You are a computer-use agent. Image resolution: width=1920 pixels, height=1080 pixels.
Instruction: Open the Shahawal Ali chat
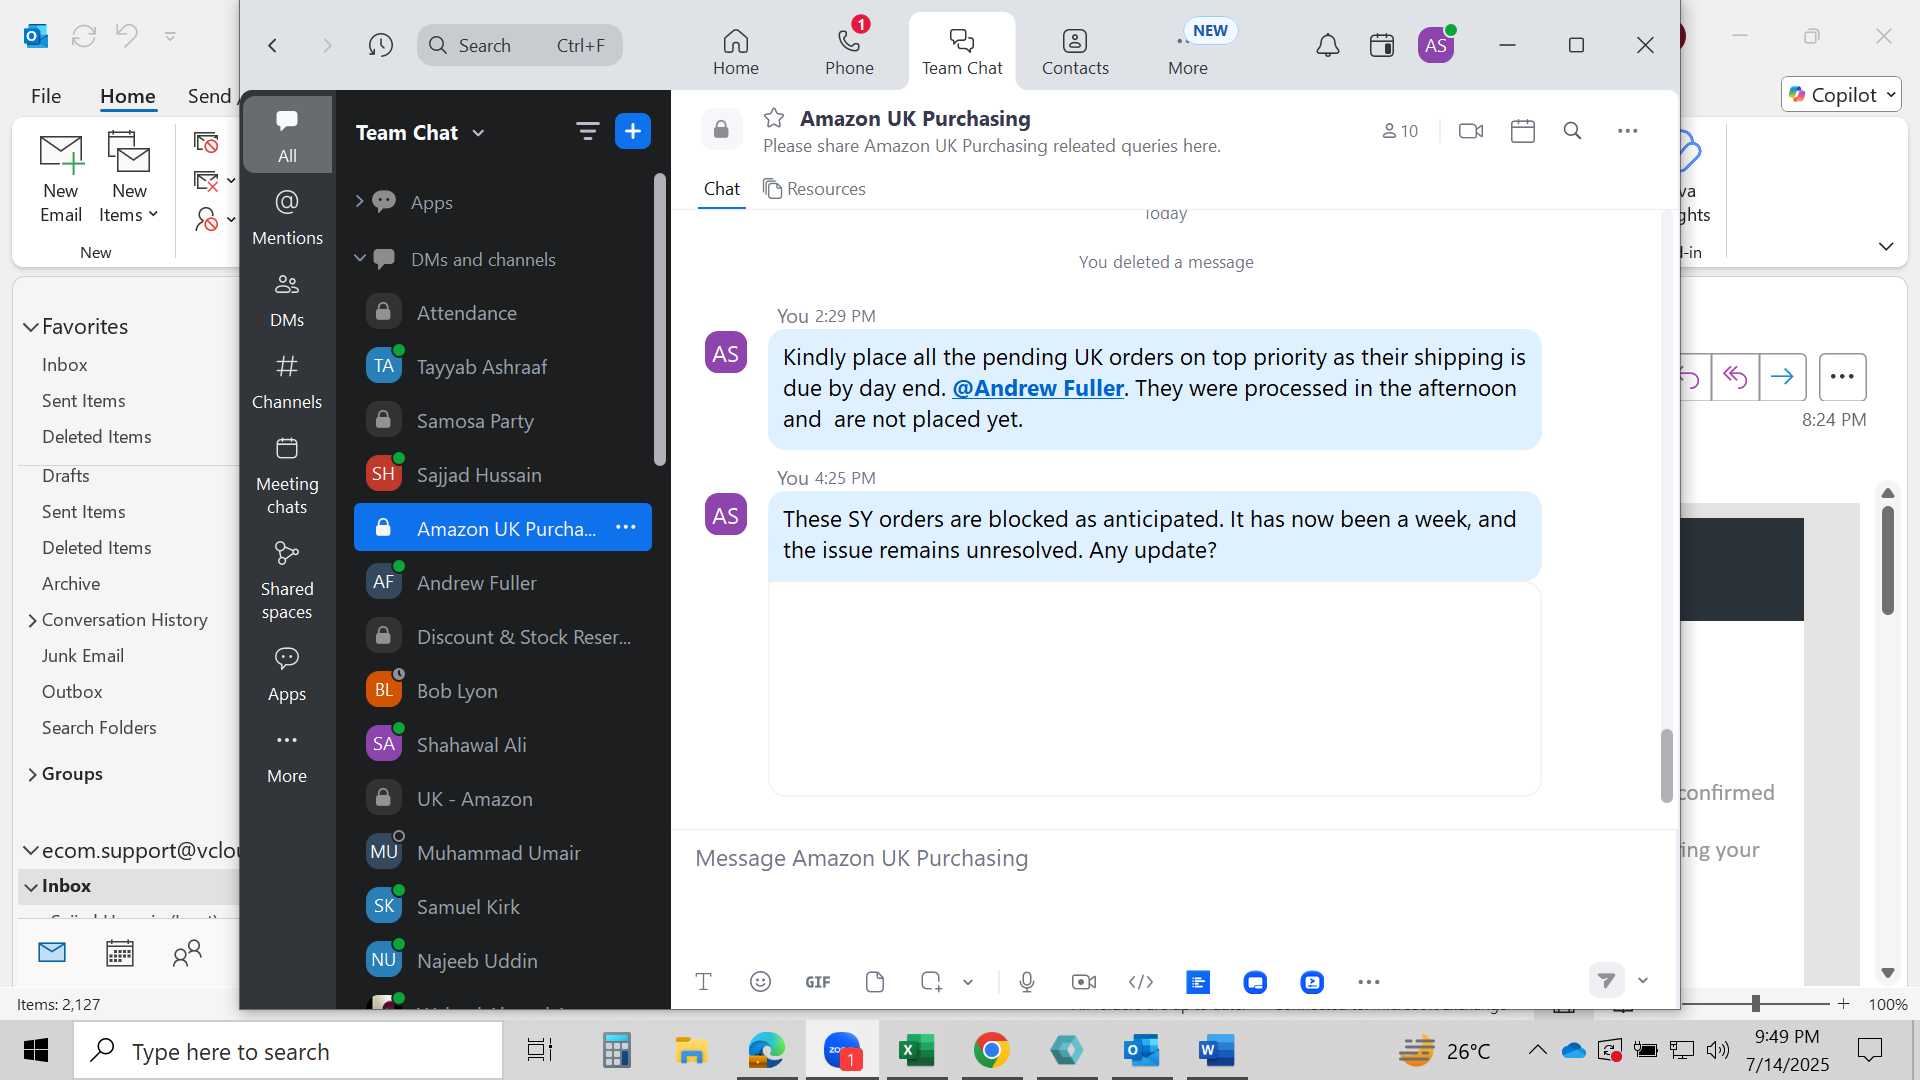click(503, 744)
